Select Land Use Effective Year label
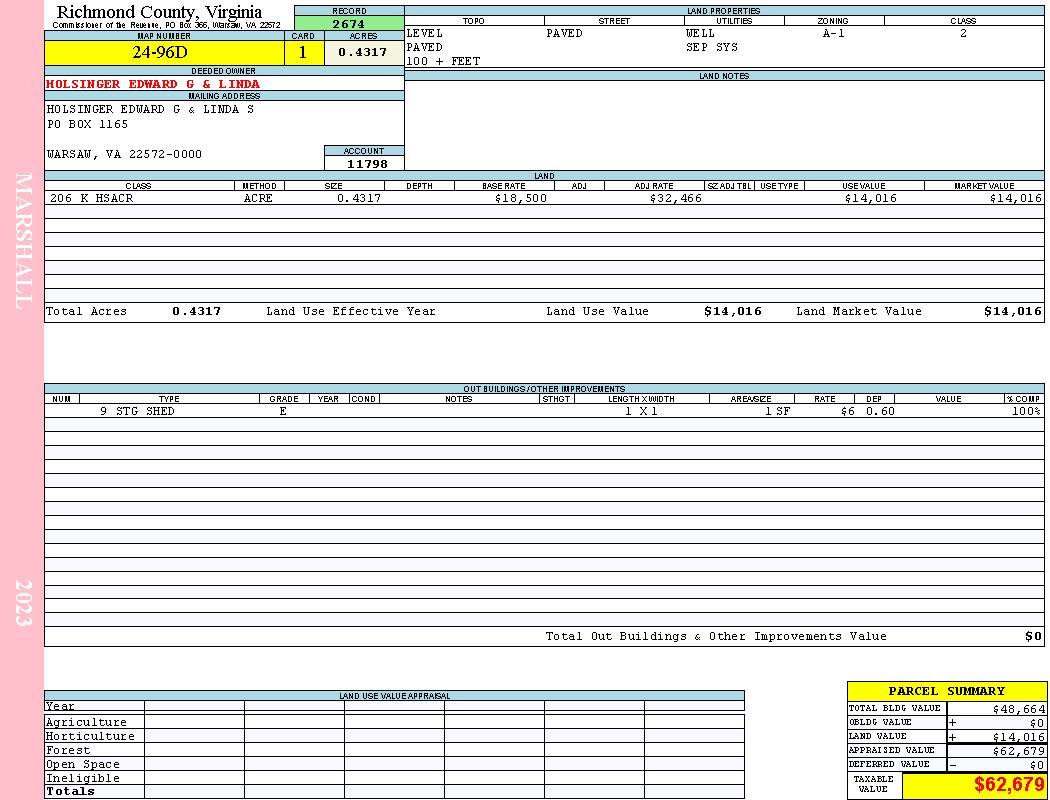This screenshot has height=800, width=1050. 351,311
